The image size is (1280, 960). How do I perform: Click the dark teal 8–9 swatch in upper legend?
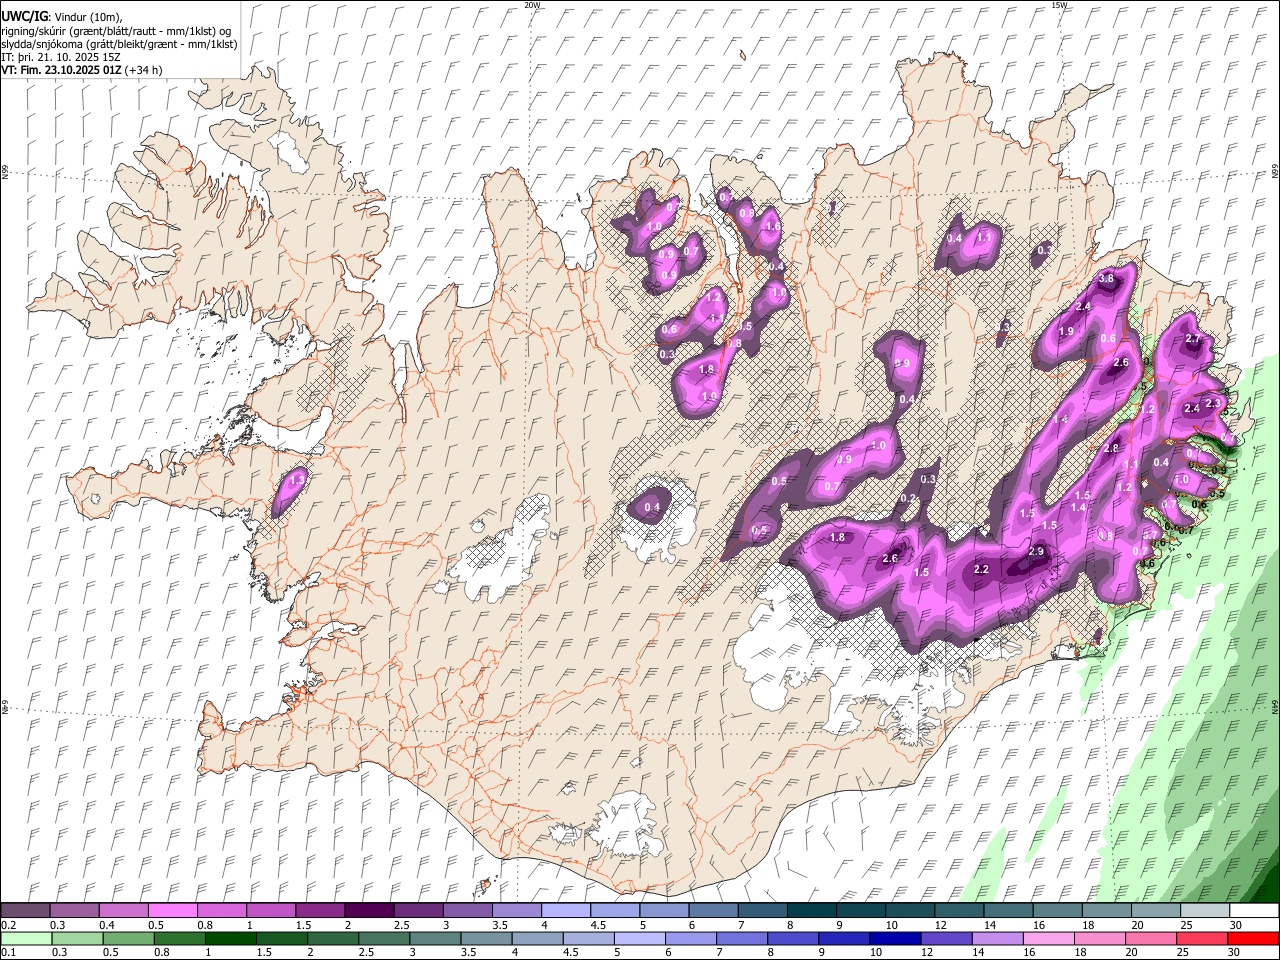click(x=810, y=911)
